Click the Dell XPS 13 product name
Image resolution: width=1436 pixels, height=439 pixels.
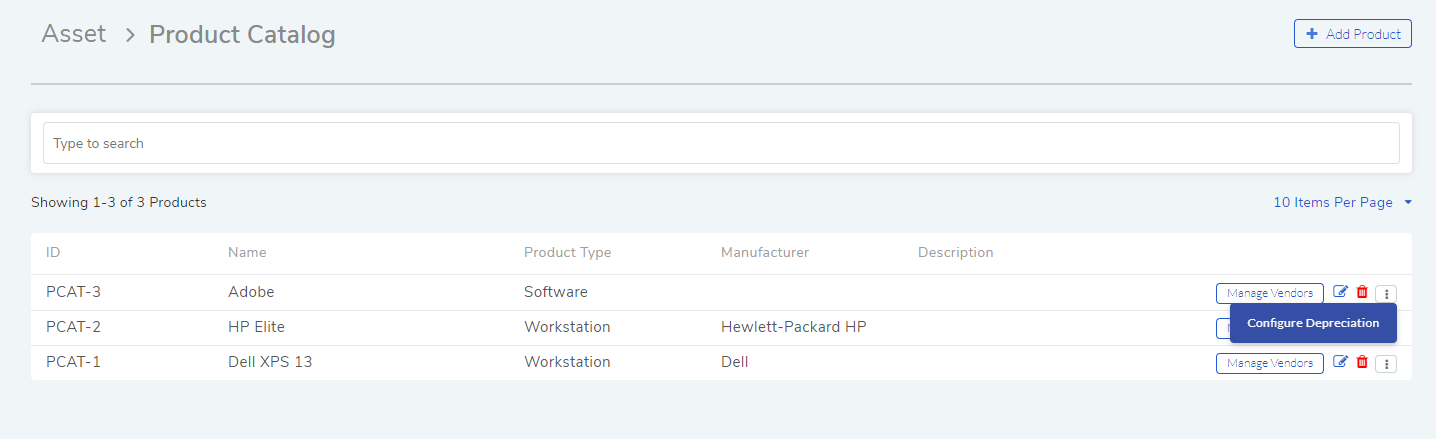click(270, 362)
